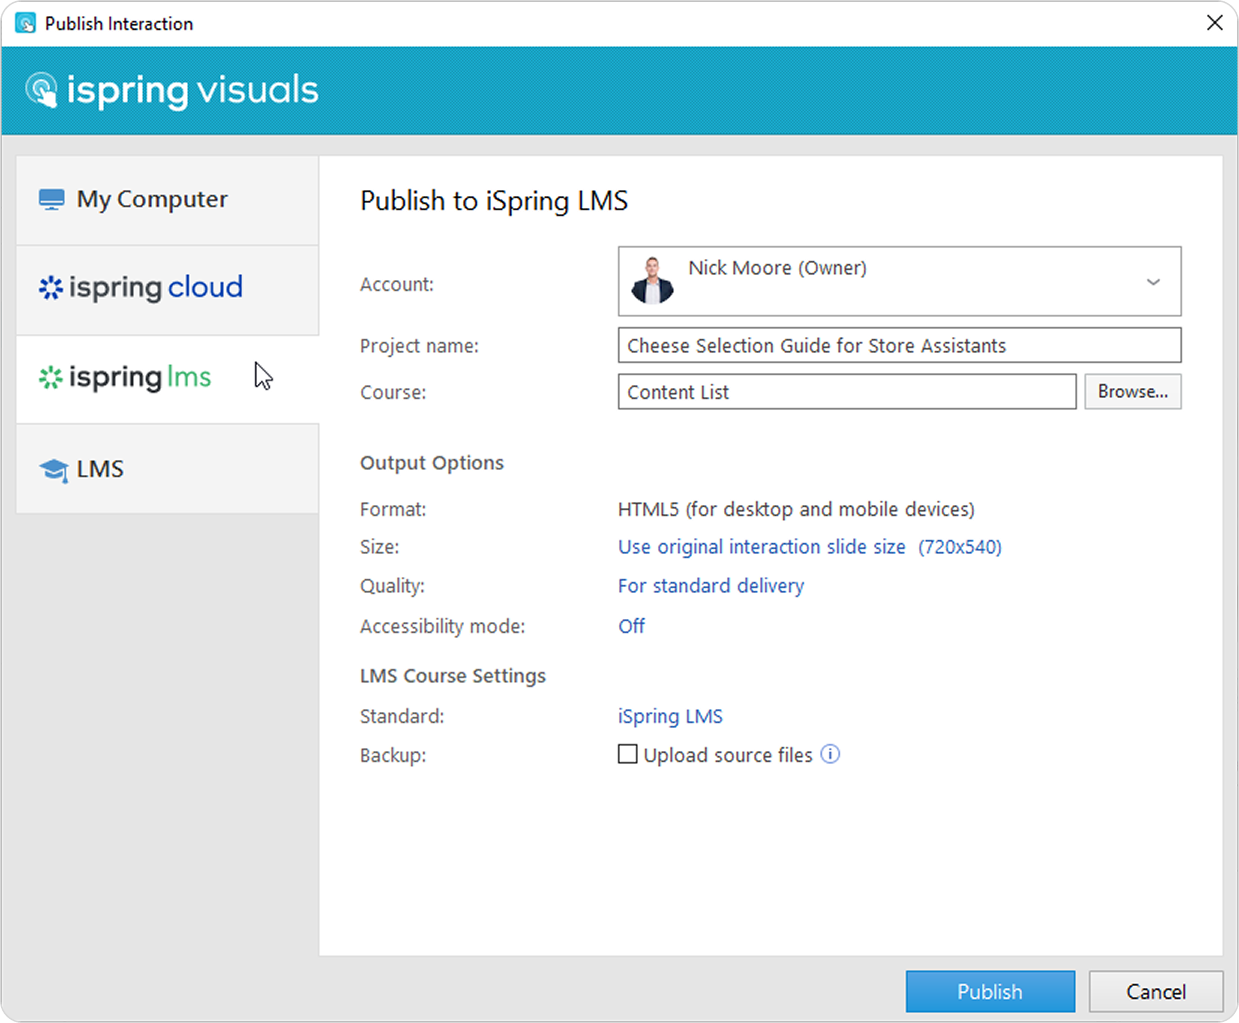Screen dimensions: 1239x1023
Task: Click the Cancel button
Action: tap(1155, 991)
